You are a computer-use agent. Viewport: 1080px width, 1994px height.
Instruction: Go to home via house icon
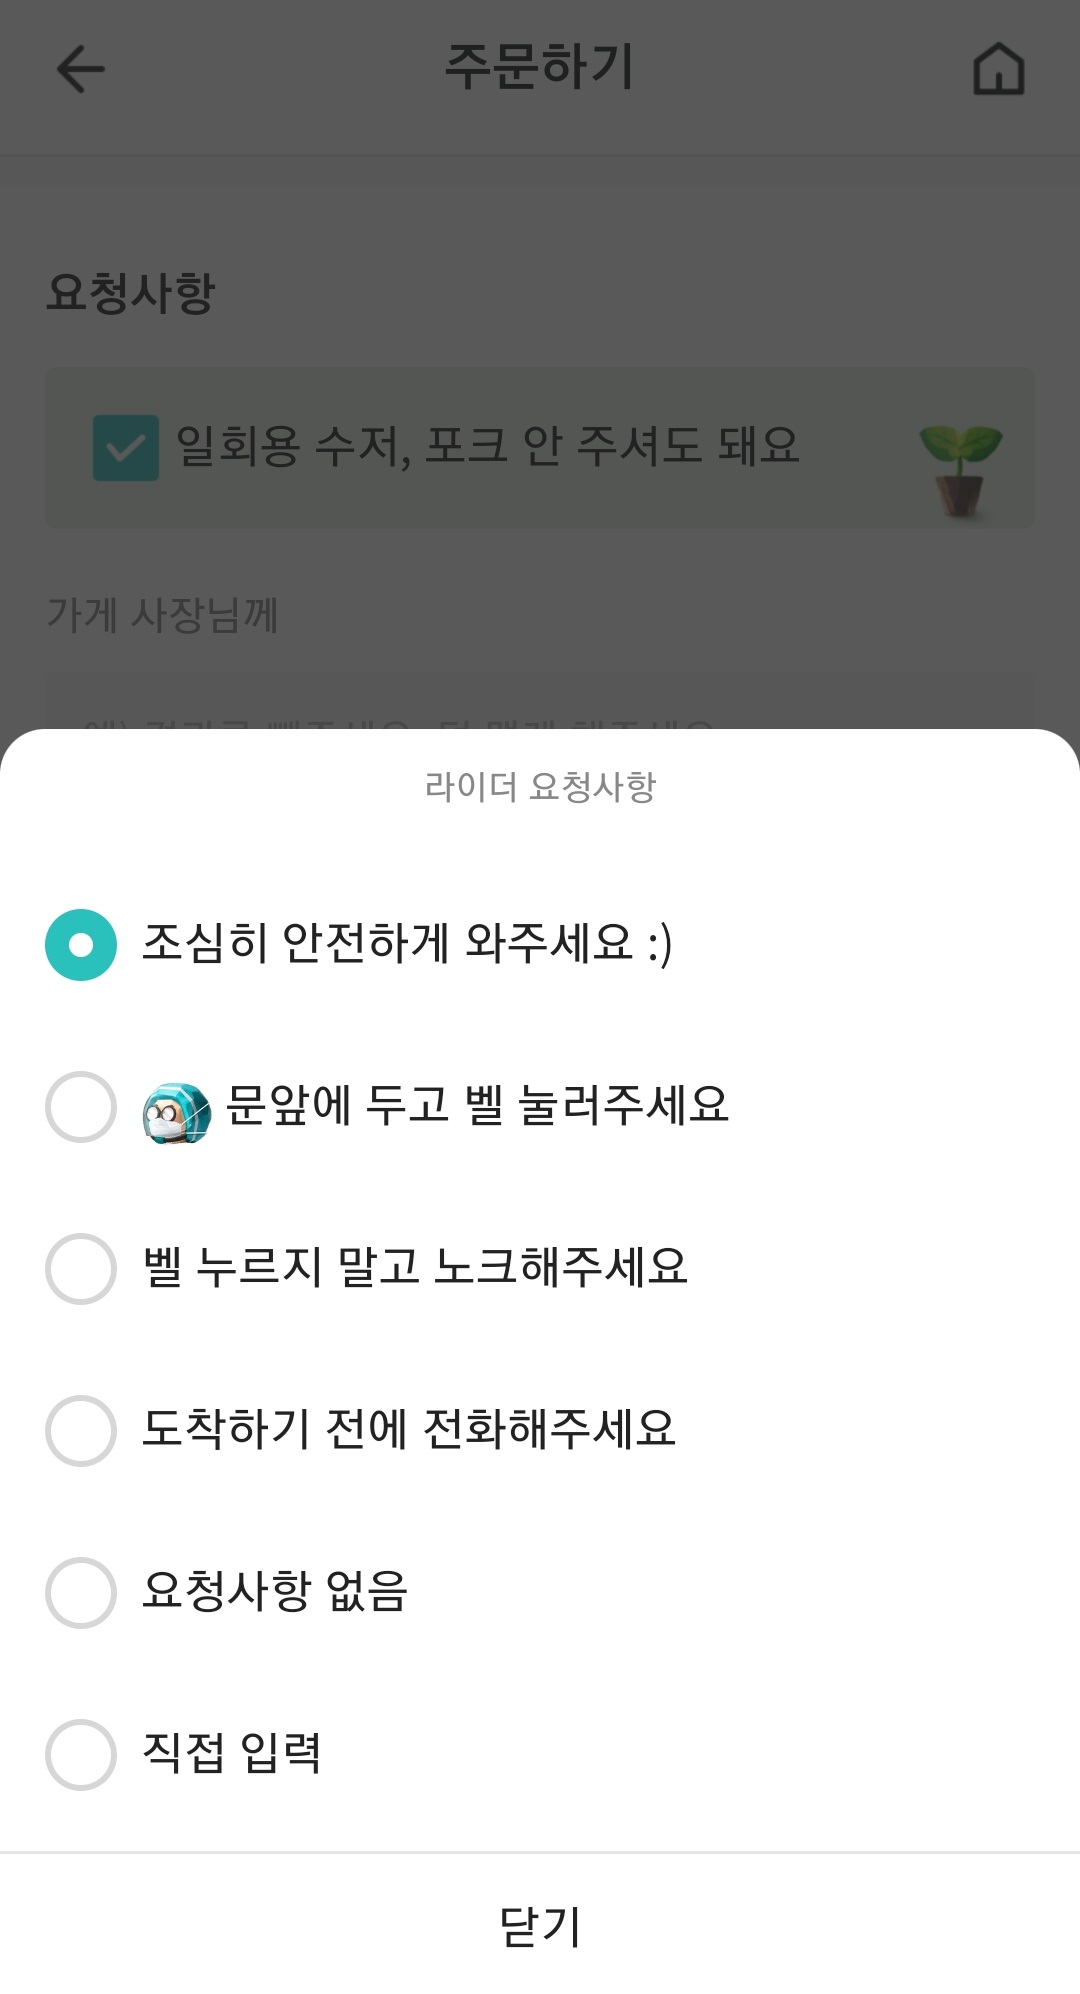point(998,70)
